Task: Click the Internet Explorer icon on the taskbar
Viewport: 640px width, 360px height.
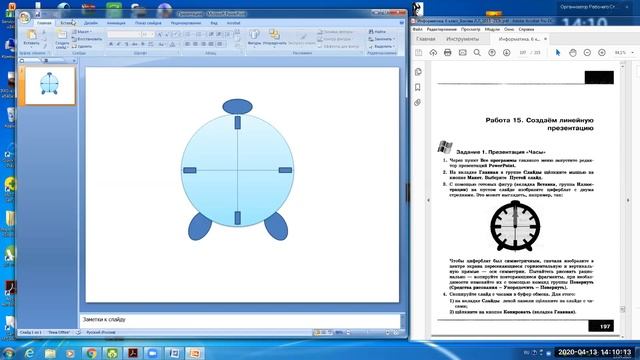Action: (29, 353)
